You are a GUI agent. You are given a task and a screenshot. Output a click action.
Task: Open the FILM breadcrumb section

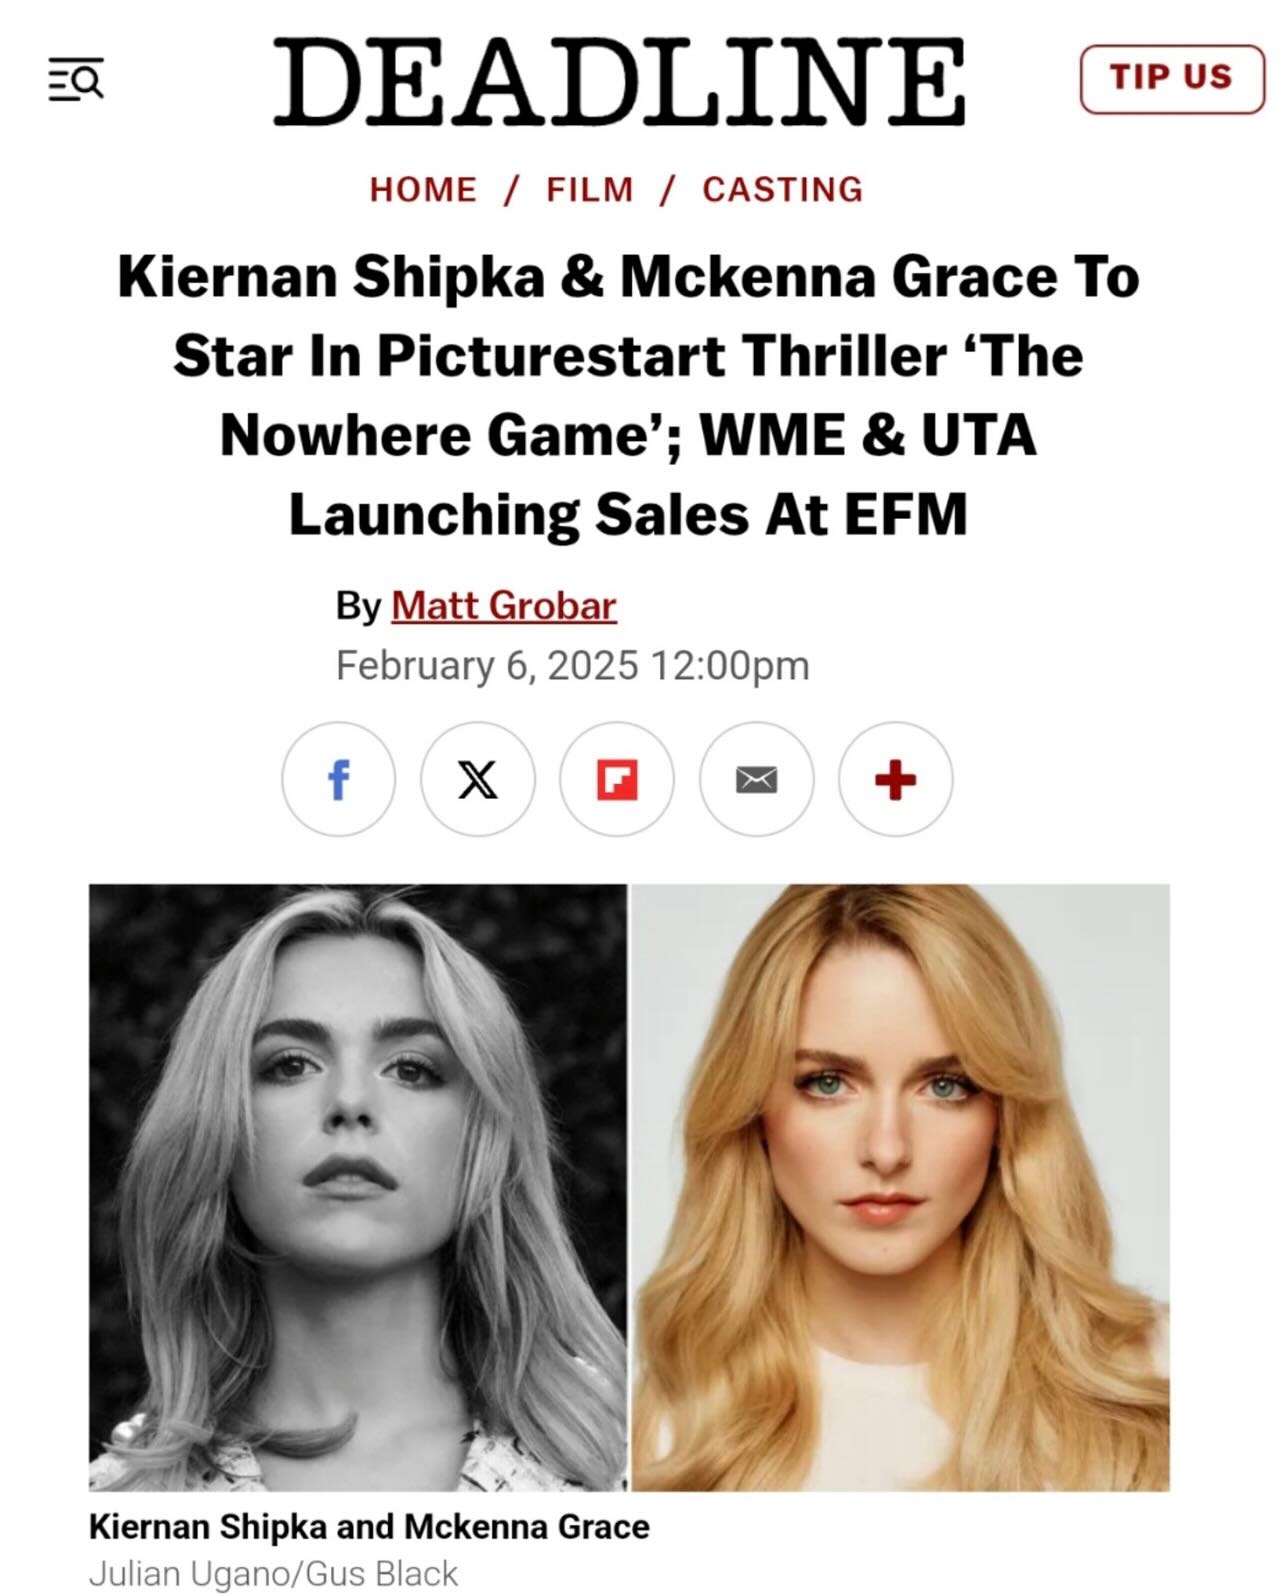(x=590, y=189)
